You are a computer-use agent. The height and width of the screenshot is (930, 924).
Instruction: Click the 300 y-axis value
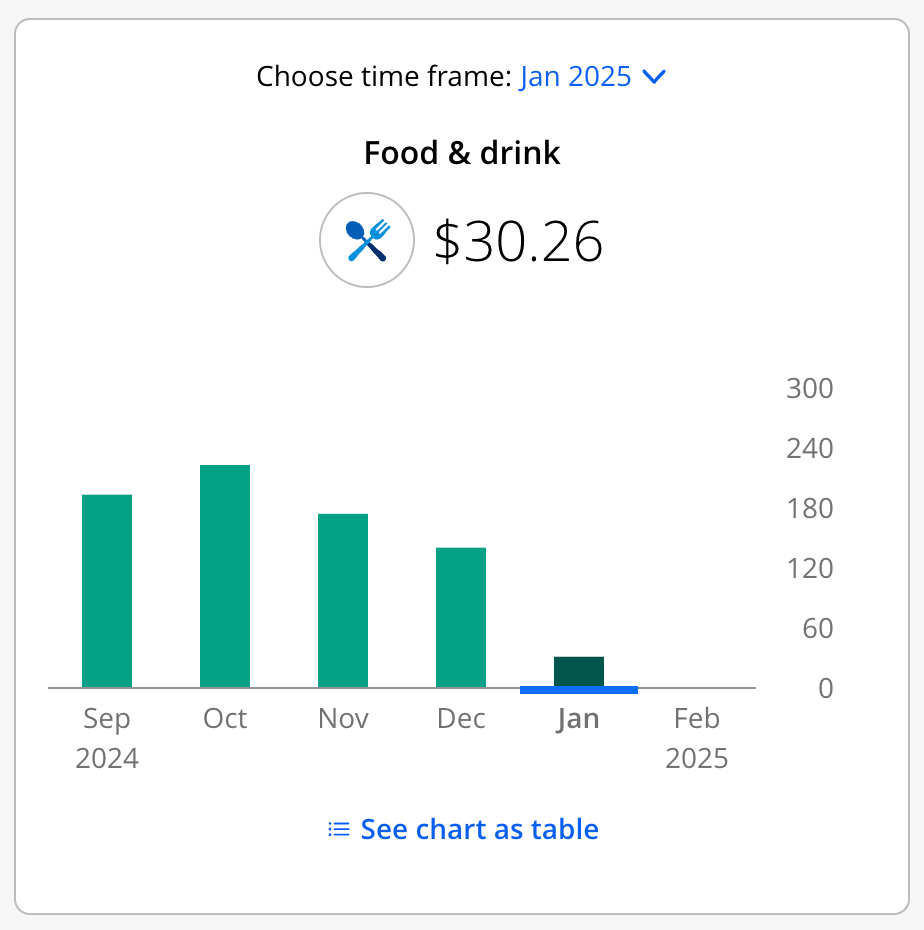(x=809, y=388)
